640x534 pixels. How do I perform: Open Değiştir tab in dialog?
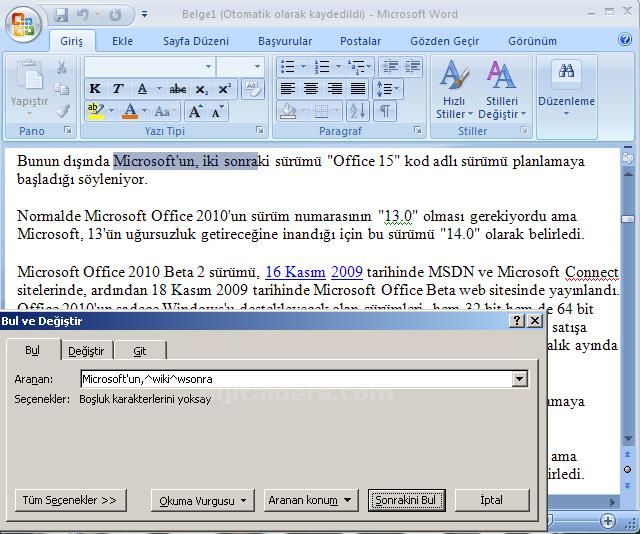(86, 351)
